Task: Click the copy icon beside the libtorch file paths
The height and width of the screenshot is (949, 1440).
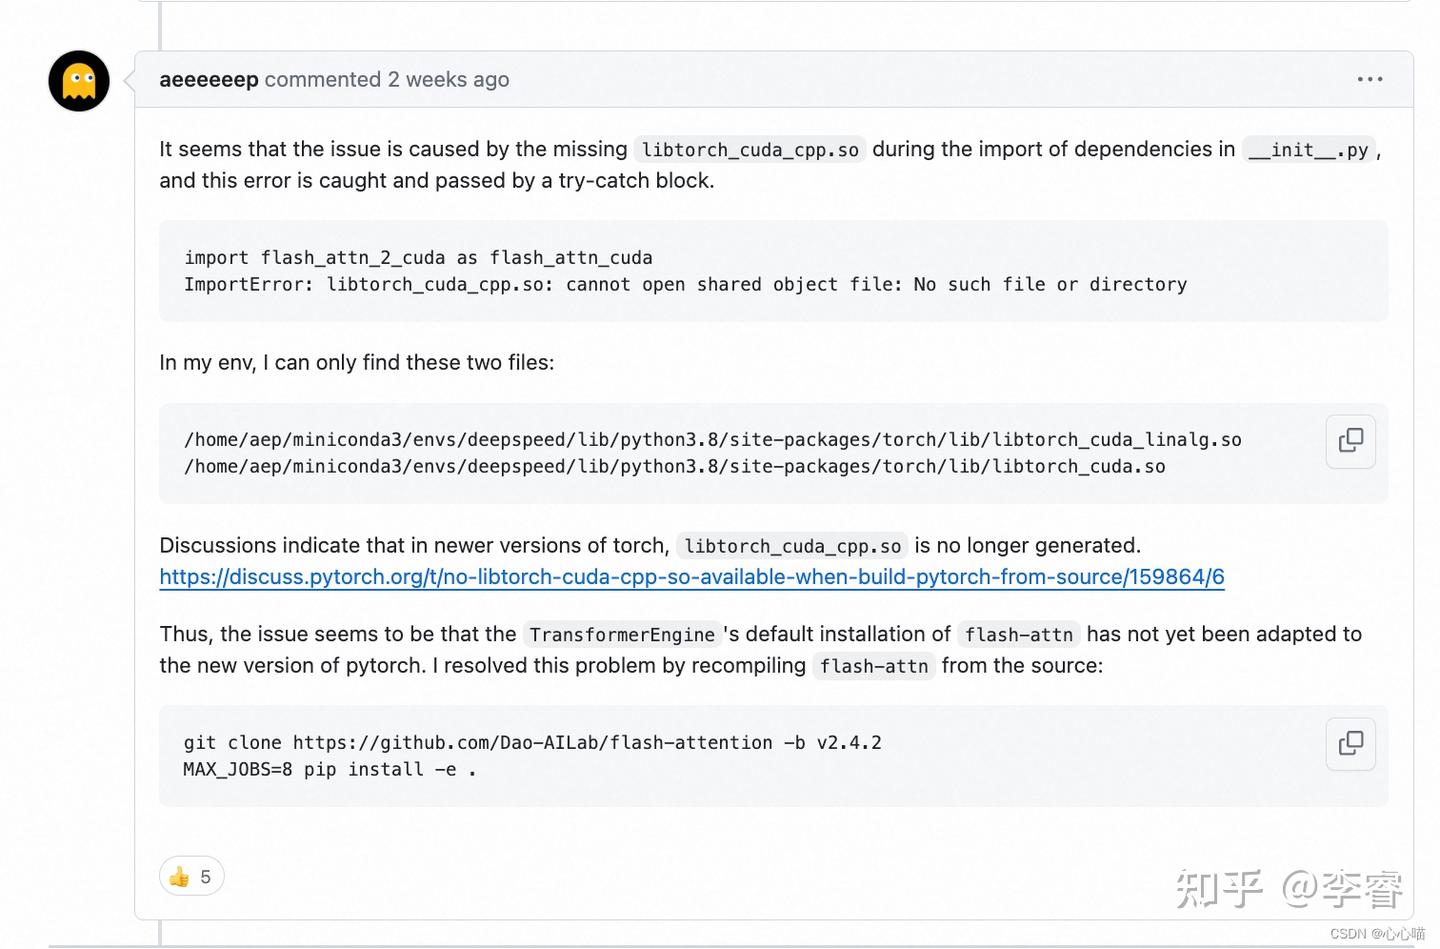Action: point(1350,441)
